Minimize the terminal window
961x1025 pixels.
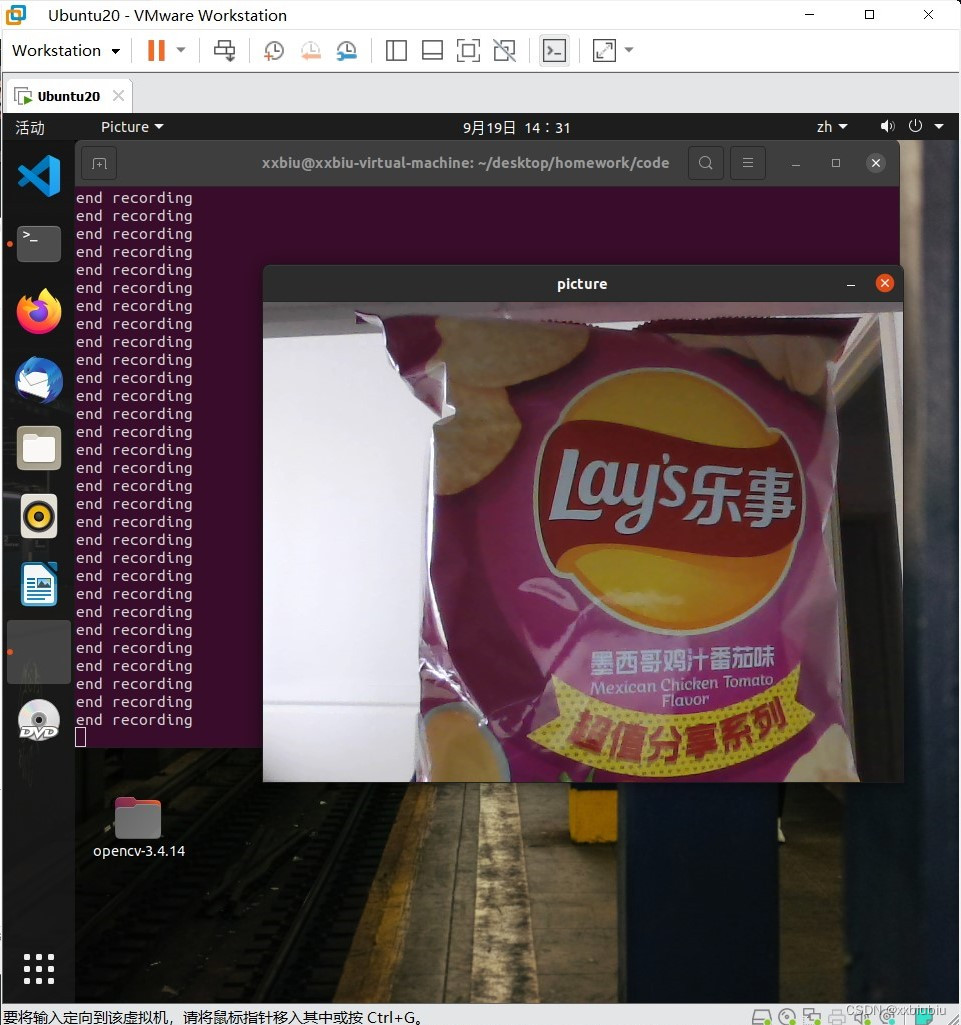tap(796, 163)
